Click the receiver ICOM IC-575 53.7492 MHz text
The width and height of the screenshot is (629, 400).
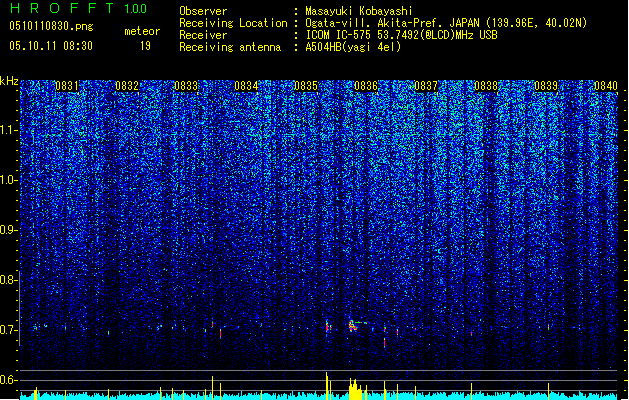pyautogui.click(x=401, y=35)
